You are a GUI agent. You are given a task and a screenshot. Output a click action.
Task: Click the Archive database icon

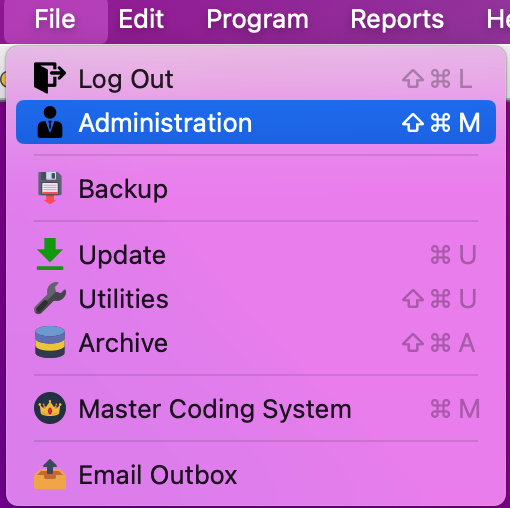pyautogui.click(x=50, y=342)
